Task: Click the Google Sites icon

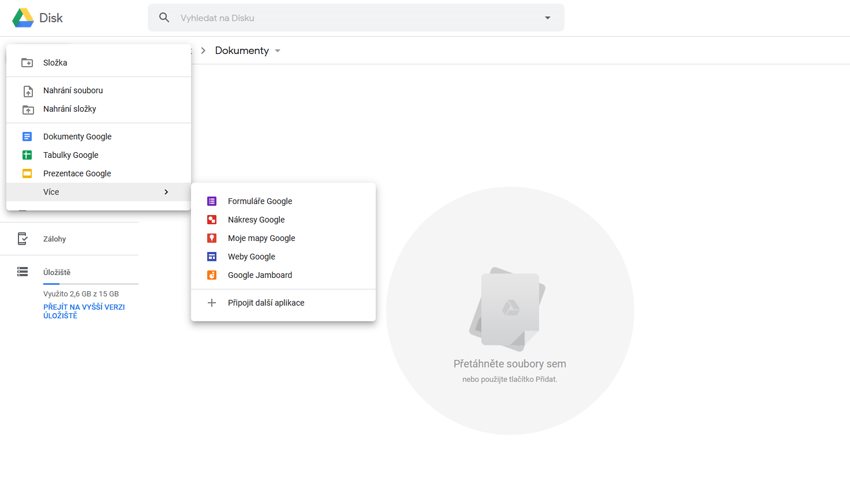Action: [x=211, y=257]
